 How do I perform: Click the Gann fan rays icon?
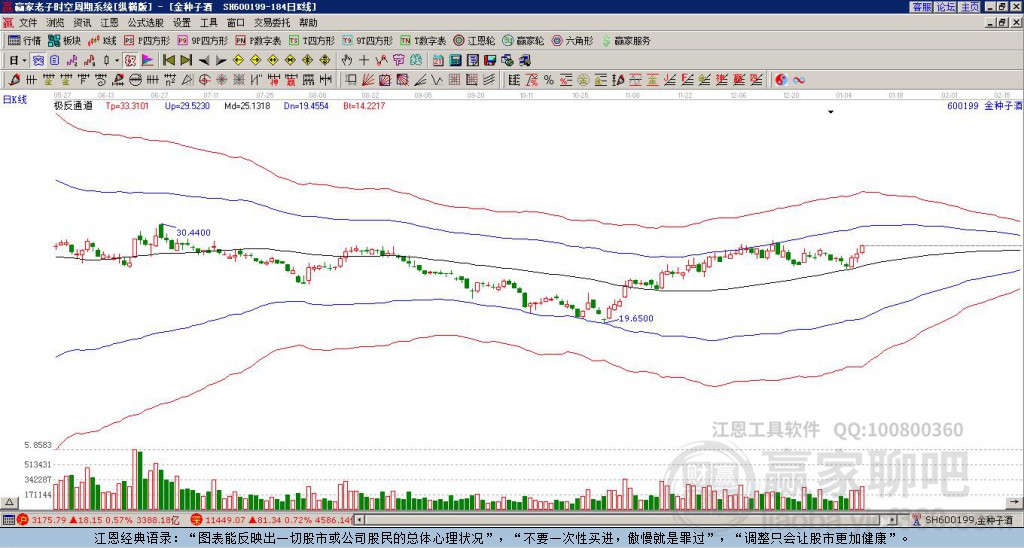point(368,80)
